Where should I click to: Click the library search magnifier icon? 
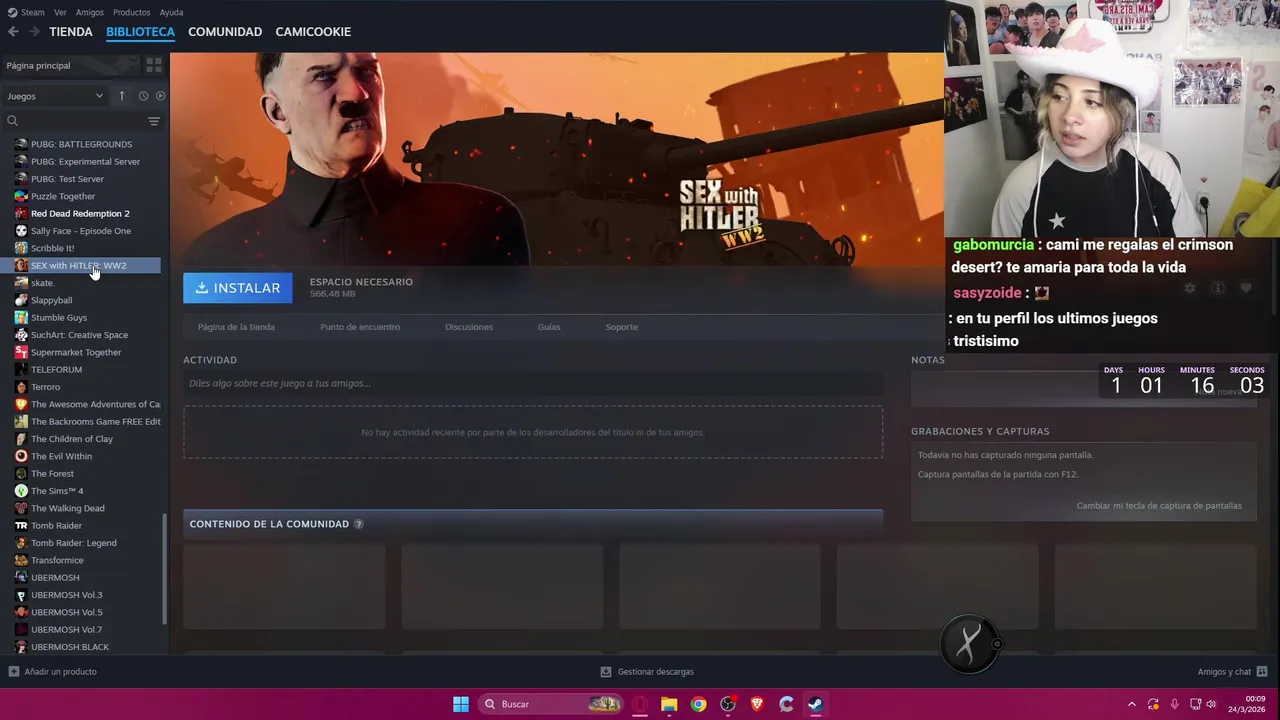[12, 121]
